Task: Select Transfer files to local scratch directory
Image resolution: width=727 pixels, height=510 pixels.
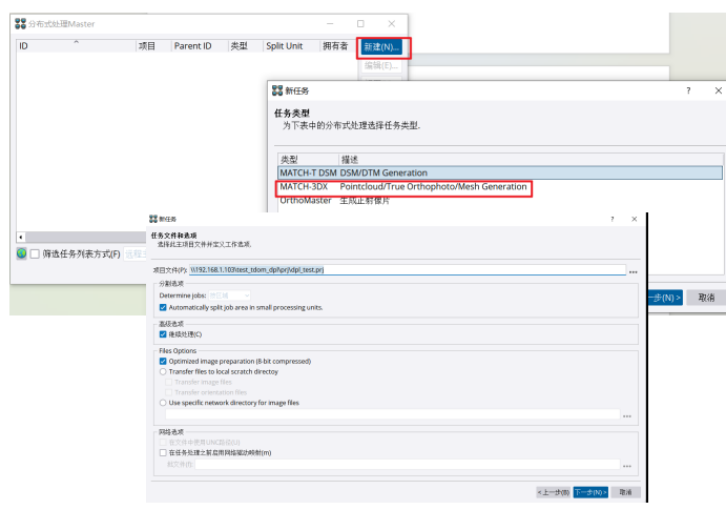Action: [x=163, y=371]
